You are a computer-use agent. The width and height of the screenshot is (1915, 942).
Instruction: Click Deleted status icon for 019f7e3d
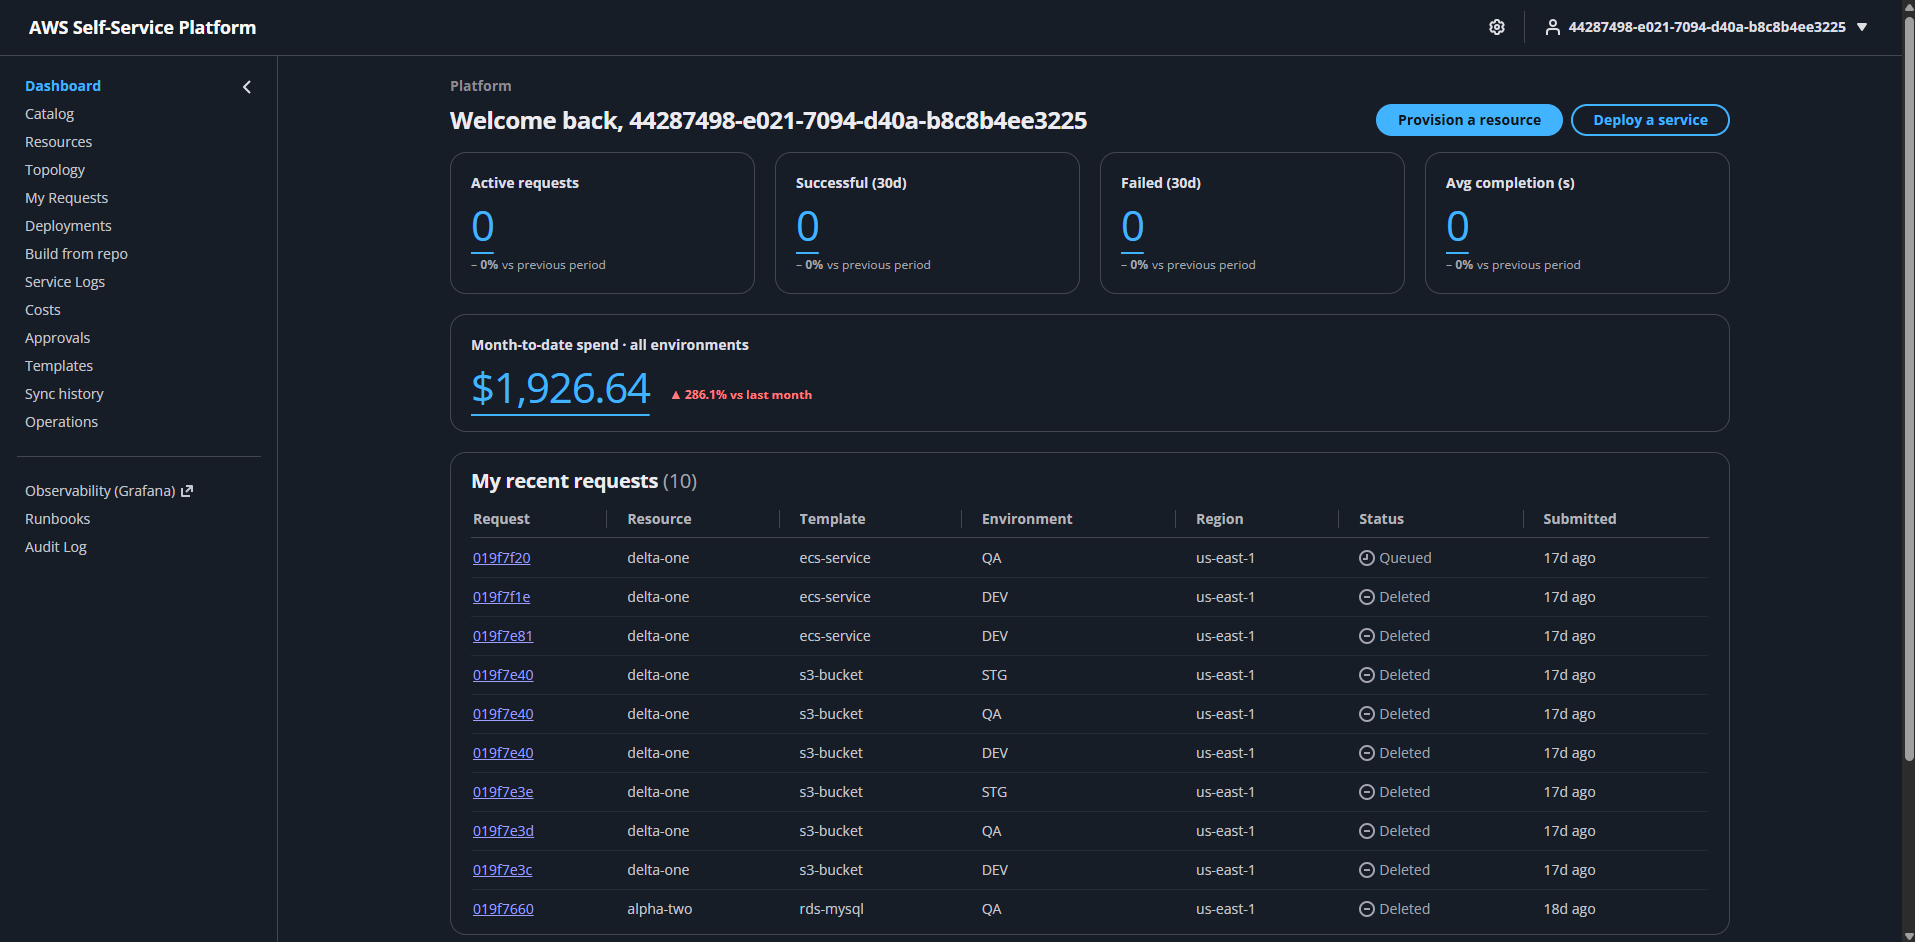(1366, 831)
